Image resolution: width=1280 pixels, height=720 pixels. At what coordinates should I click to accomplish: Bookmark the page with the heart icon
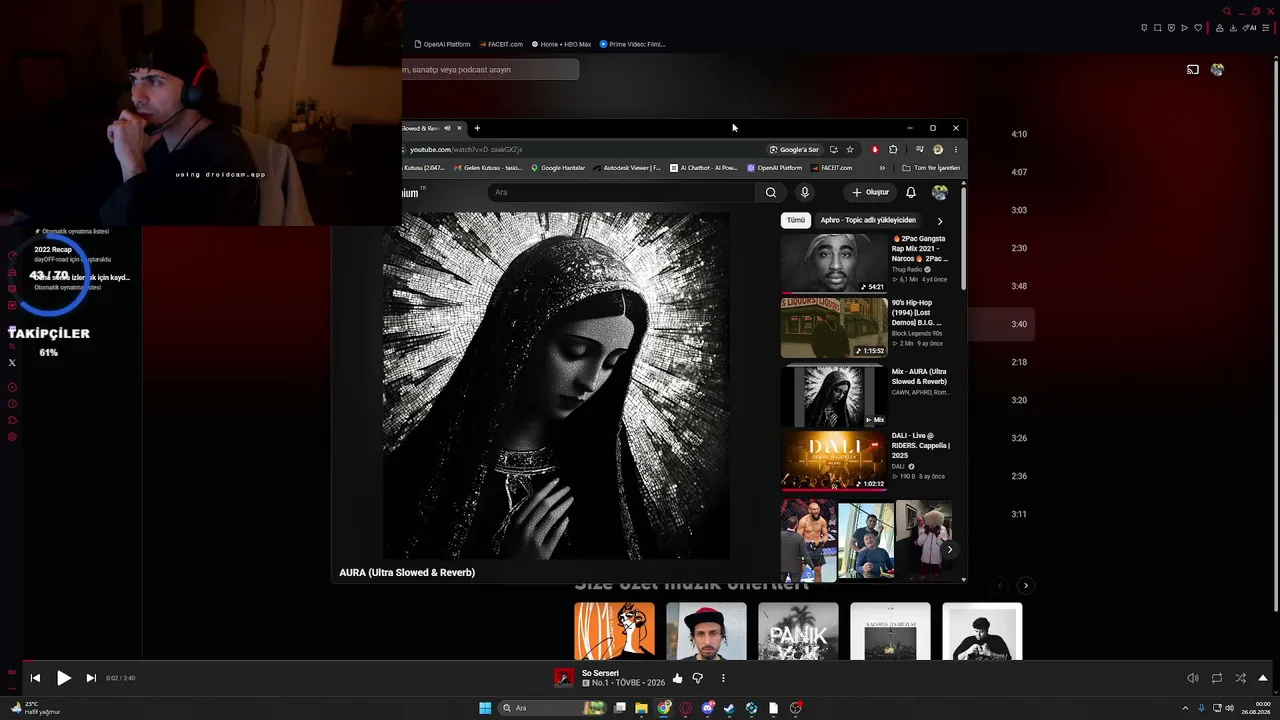click(x=1198, y=28)
